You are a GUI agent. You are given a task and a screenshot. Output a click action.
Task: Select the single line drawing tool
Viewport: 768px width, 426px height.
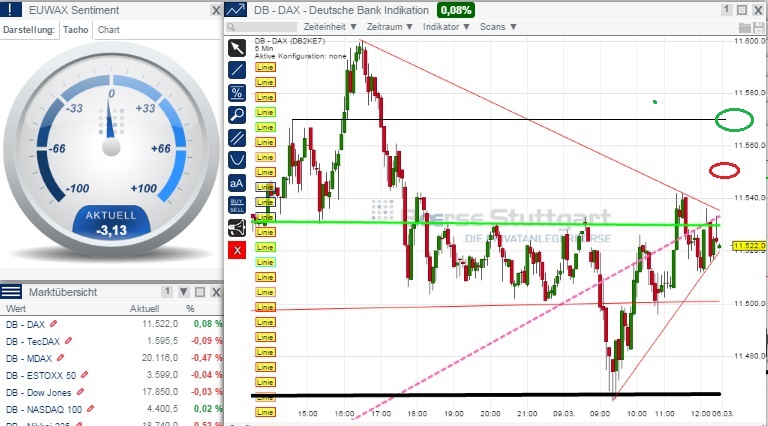click(x=237, y=70)
